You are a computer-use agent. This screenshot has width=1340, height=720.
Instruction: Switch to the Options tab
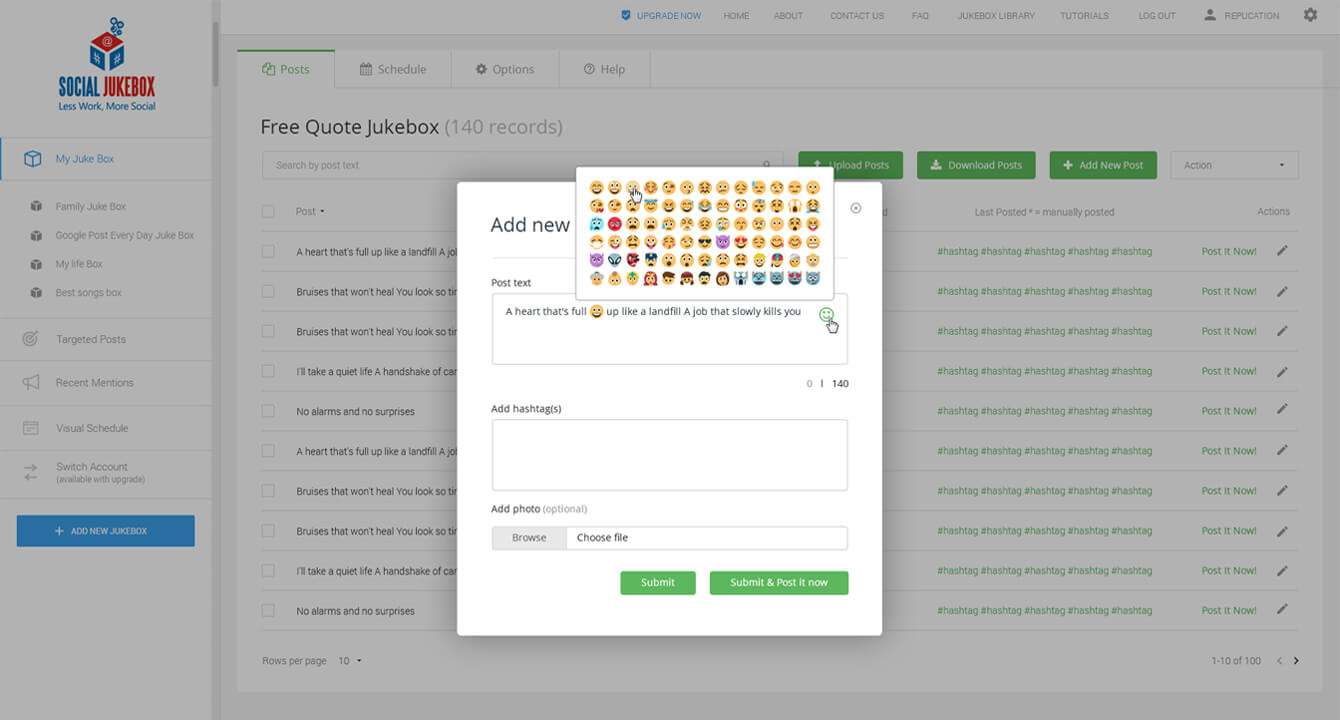[x=505, y=69]
